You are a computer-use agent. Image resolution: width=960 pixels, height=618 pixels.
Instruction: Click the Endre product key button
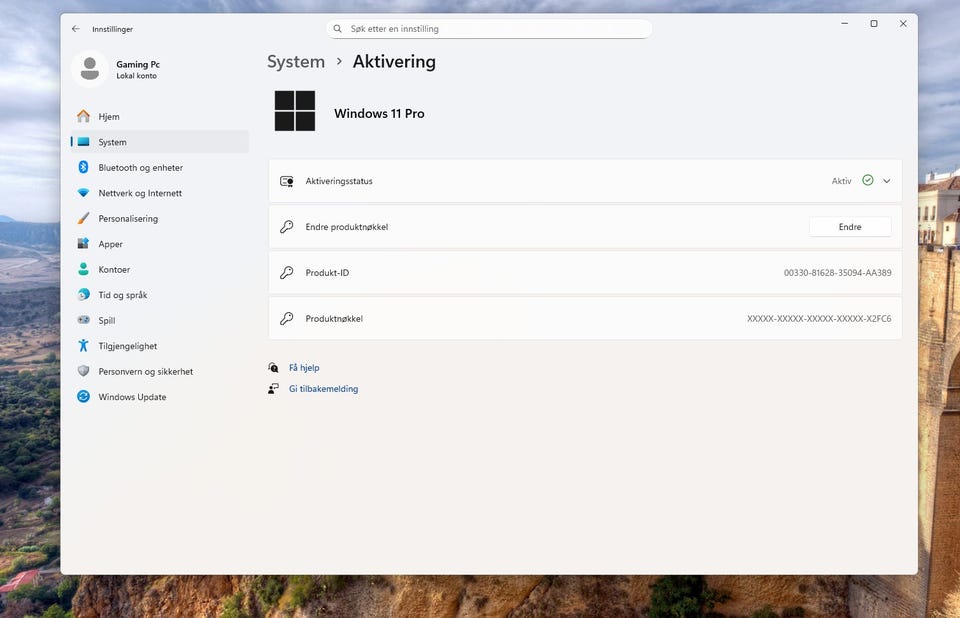pyautogui.click(x=849, y=227)
